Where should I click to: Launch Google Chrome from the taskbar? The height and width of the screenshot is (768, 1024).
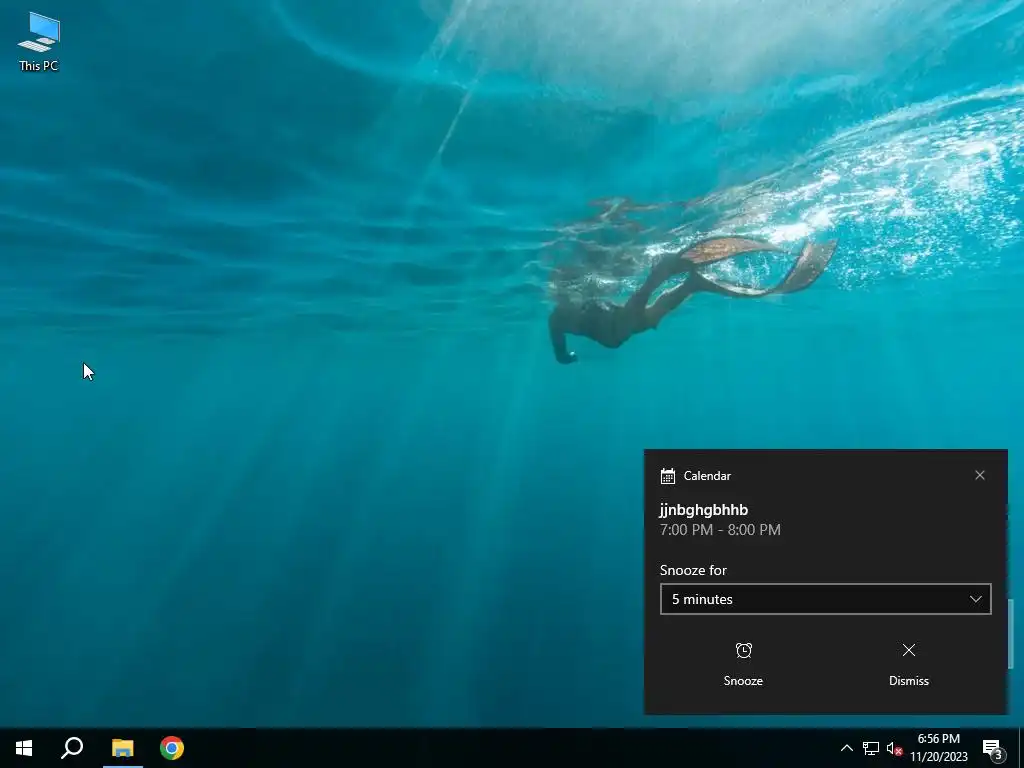tap(172, 748)
